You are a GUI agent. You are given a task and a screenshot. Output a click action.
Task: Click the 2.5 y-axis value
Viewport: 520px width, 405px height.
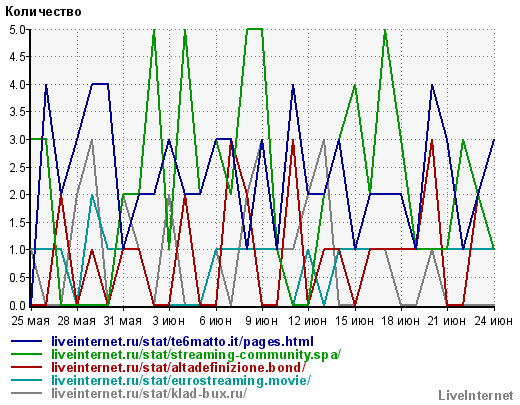pyautogui.click(x=17, y=167)
